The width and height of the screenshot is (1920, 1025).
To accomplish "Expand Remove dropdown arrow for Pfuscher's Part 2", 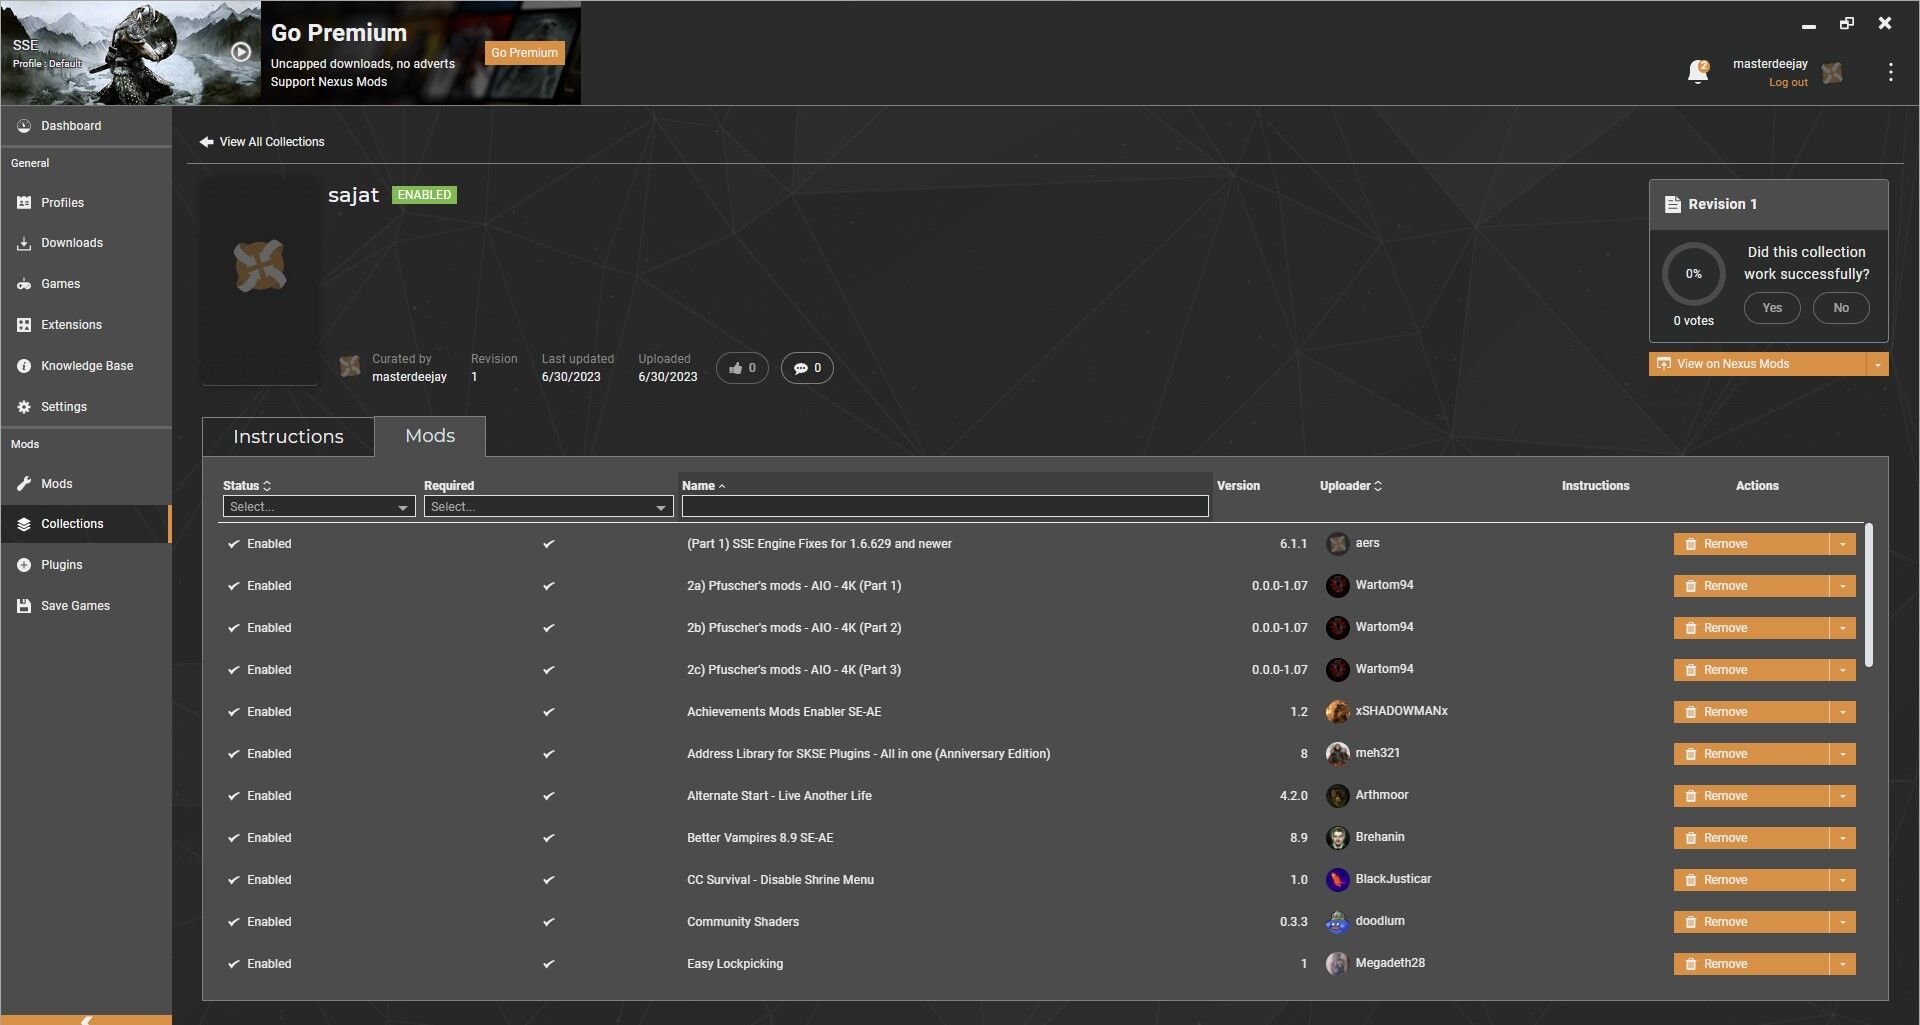I will tap(1843, 628).
